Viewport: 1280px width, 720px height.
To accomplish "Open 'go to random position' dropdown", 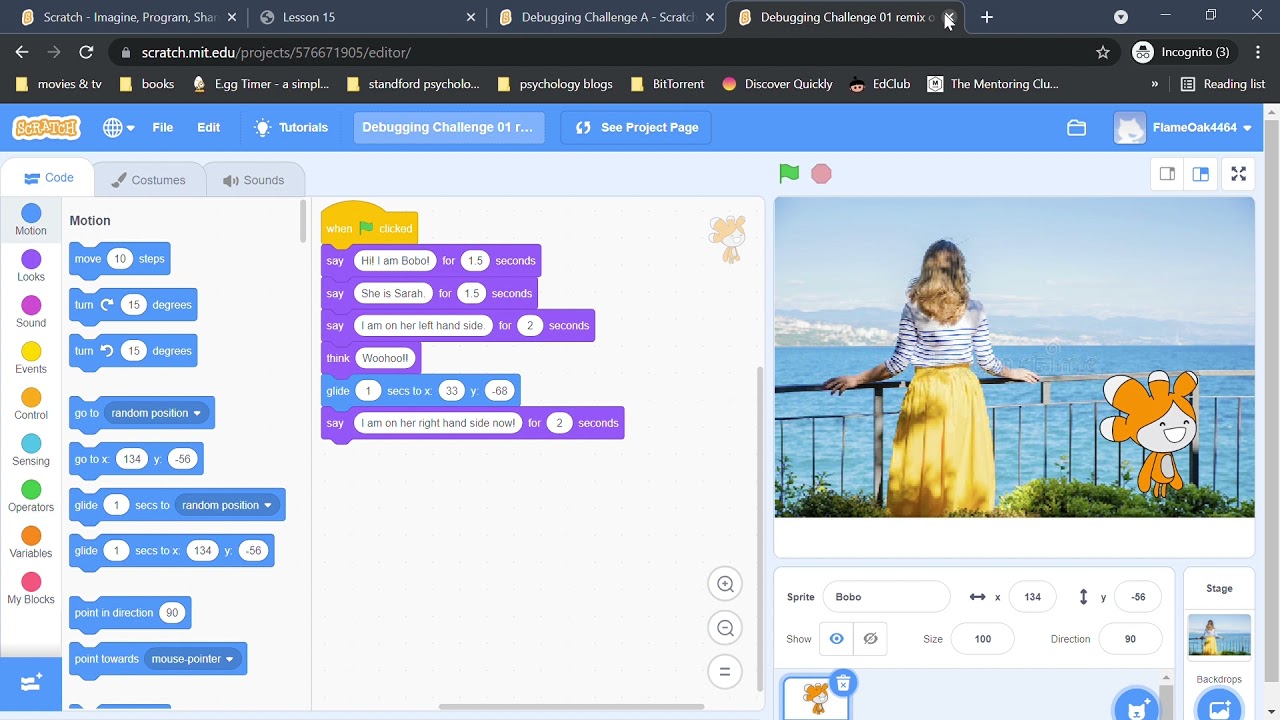I will 156,413.
